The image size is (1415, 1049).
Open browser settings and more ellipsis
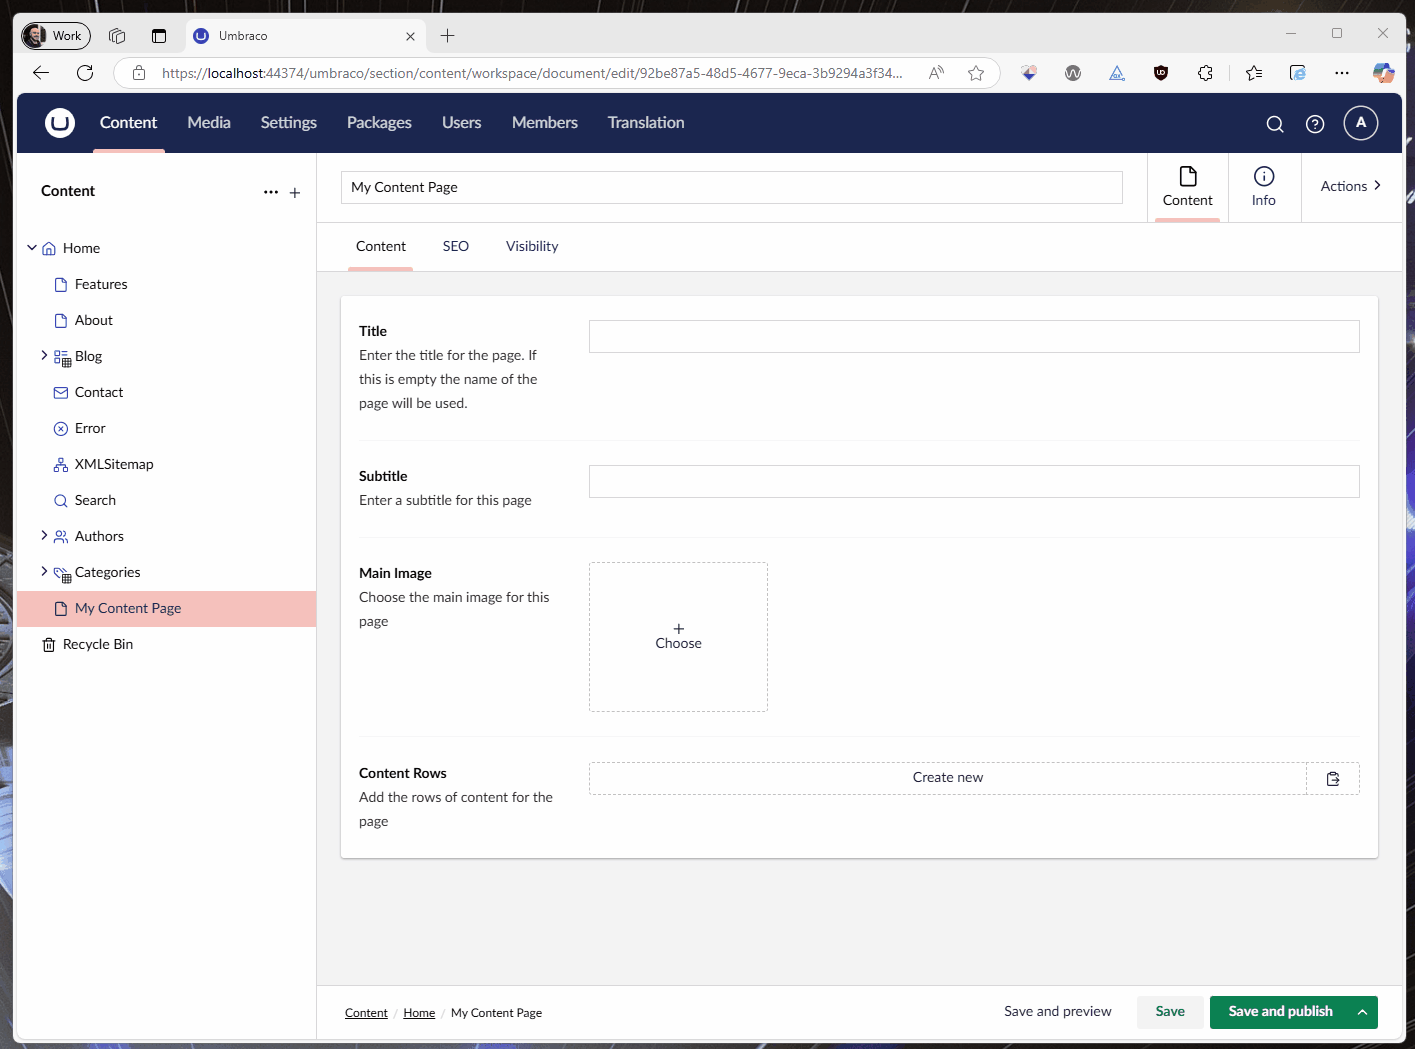(x=1342, y=72)
